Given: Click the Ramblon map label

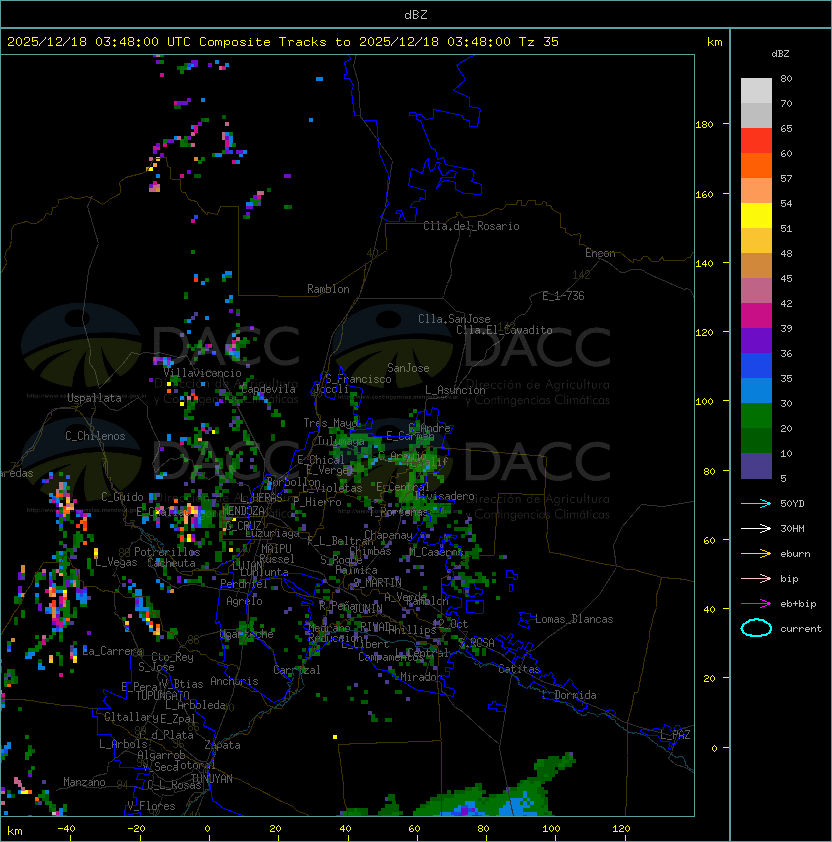Looking at the screenshot, I should pyautogui.click(x=328, y=289).
